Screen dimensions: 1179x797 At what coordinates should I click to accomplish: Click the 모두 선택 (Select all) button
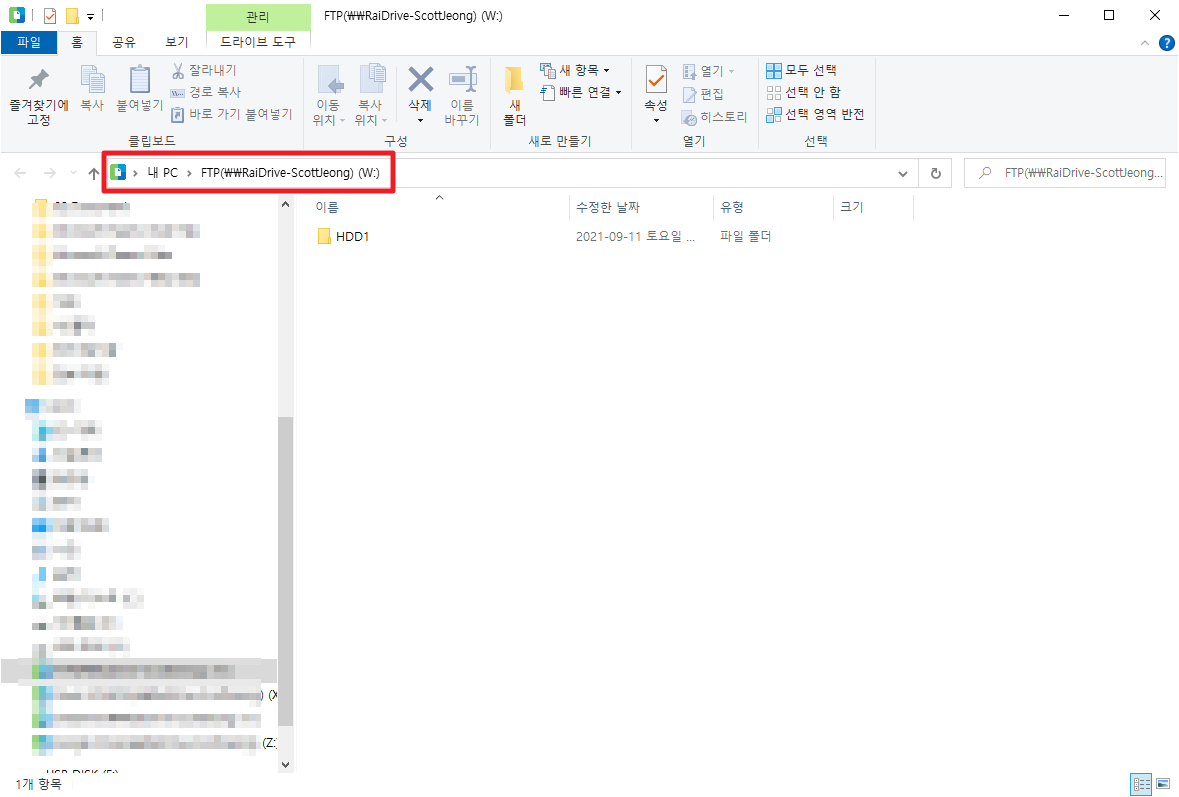coord(801,69)
